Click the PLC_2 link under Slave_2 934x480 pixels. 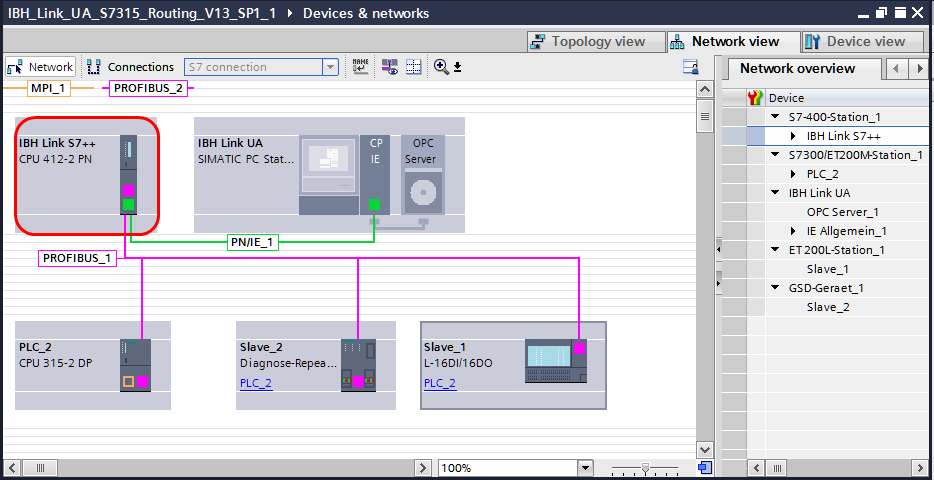[255, 383]
